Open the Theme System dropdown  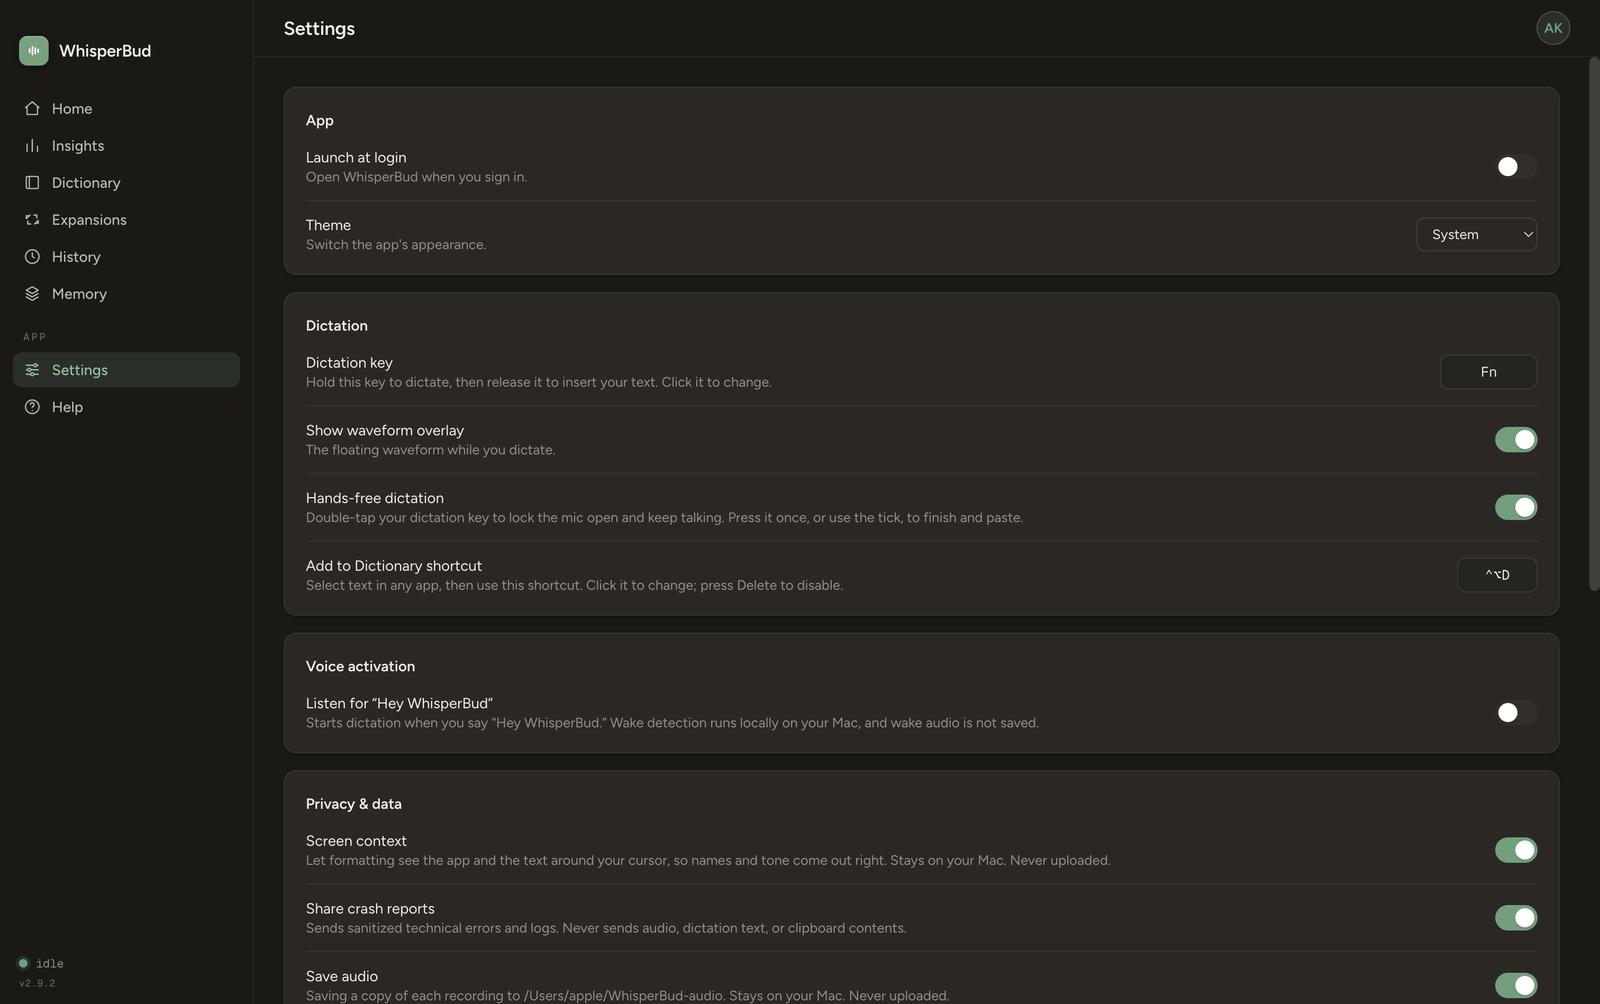click(x=1476, y=234)
